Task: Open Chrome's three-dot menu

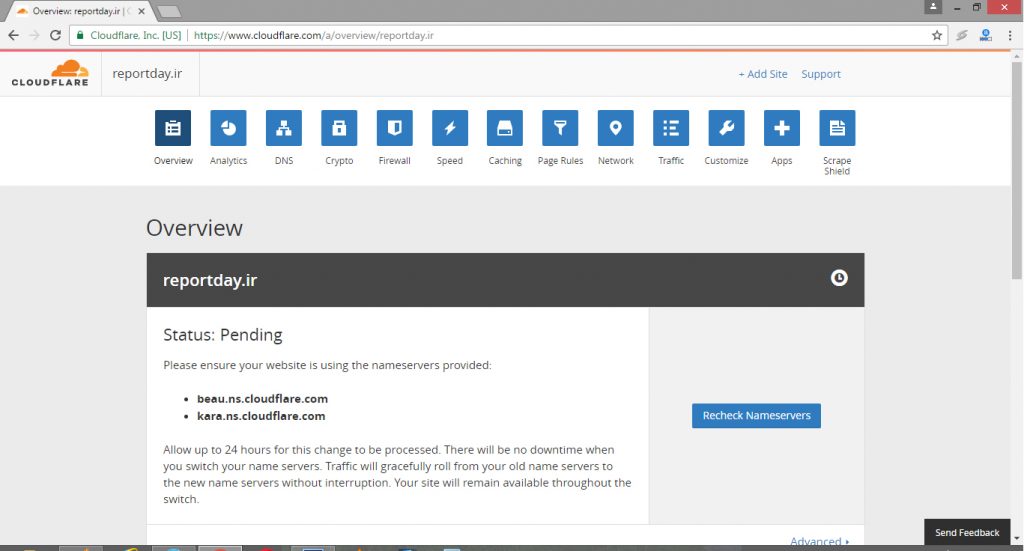Action: (x=1010, y=35)
